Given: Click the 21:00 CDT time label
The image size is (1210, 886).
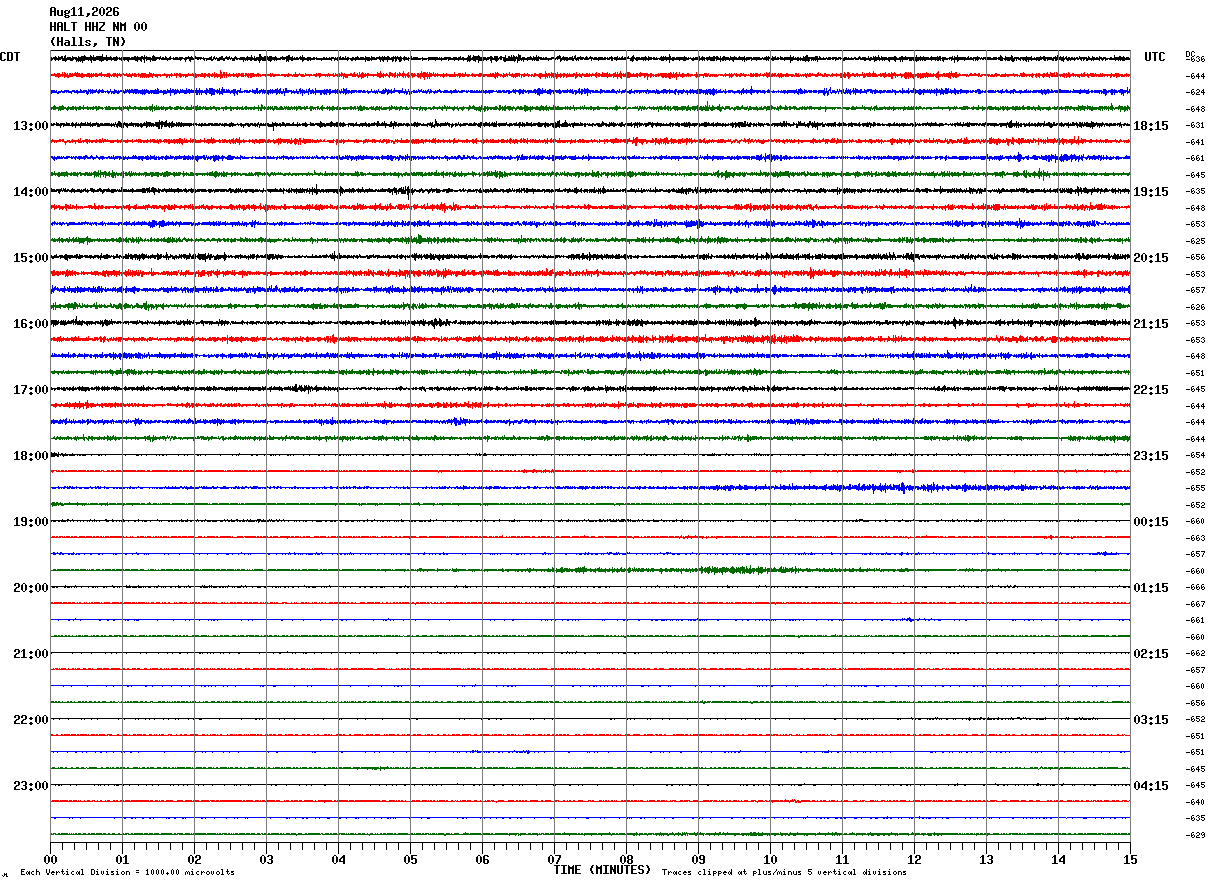Looking at the screenshot, I should pyautogui.click(x=30, y=654).
